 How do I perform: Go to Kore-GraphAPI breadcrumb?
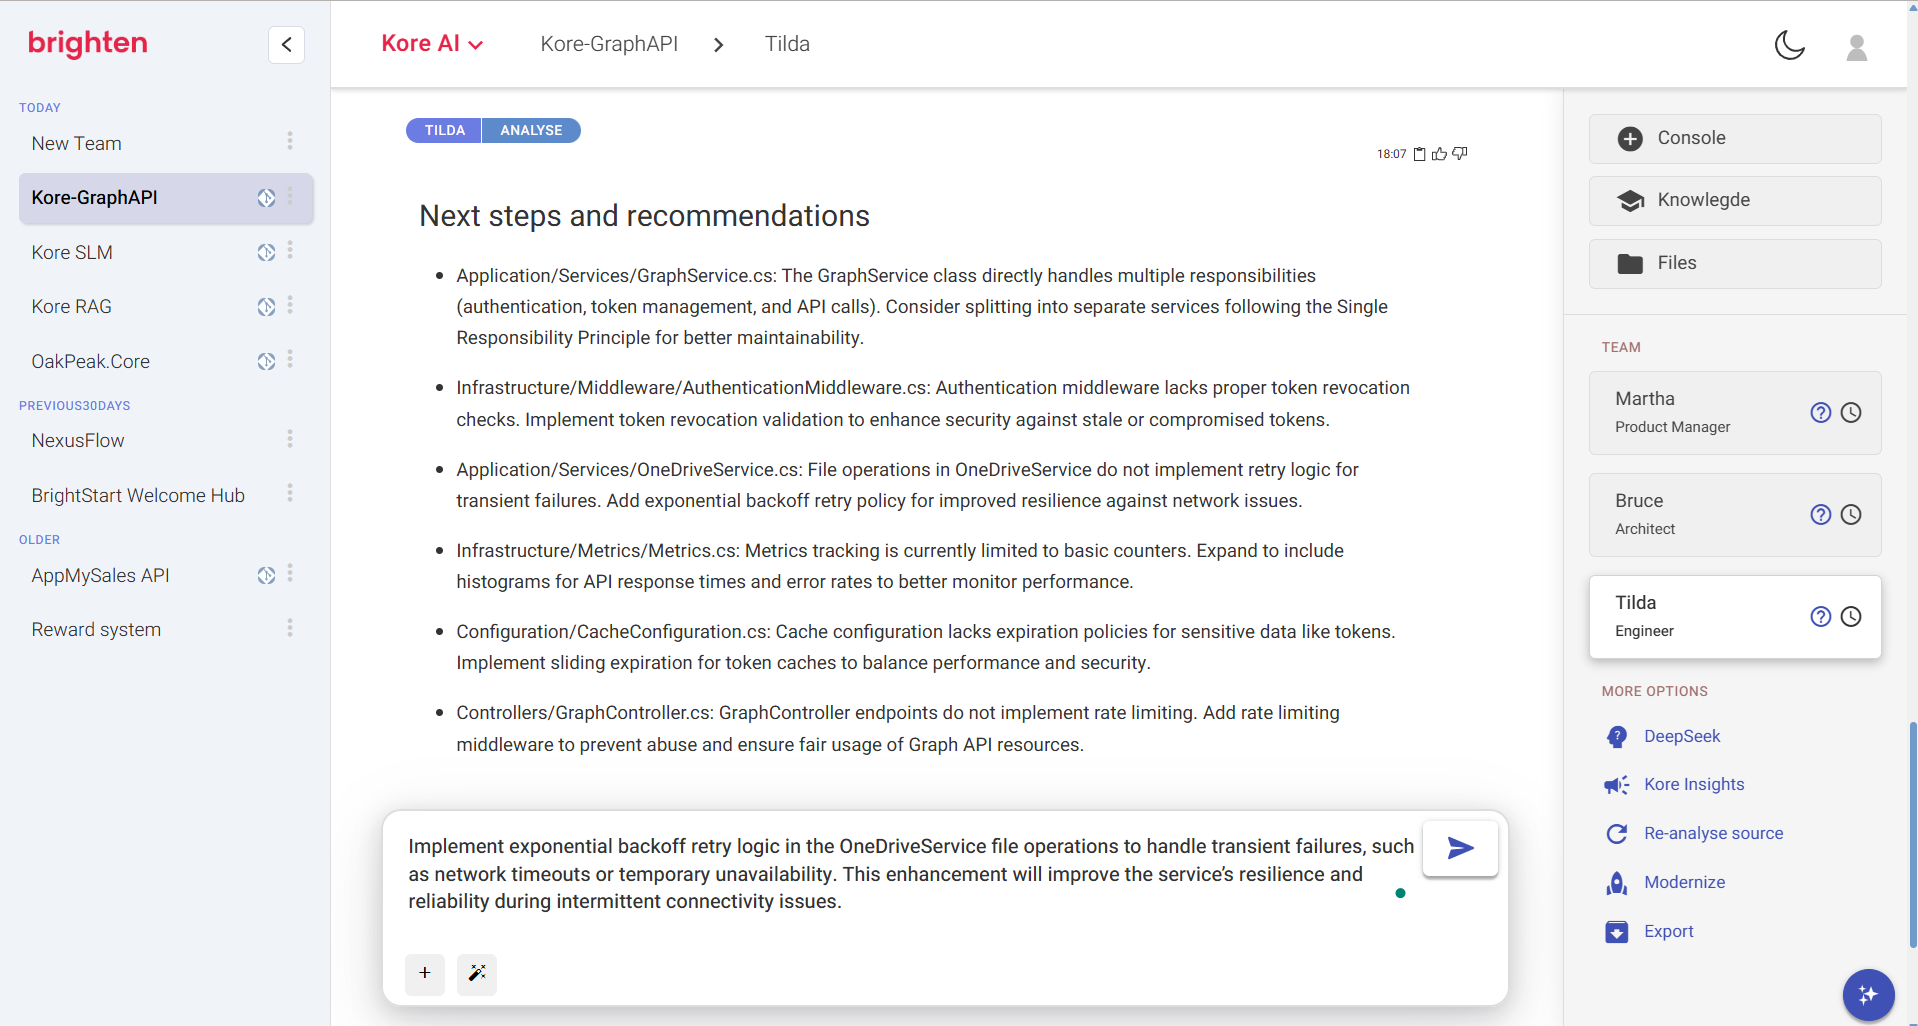click(609, 44)
